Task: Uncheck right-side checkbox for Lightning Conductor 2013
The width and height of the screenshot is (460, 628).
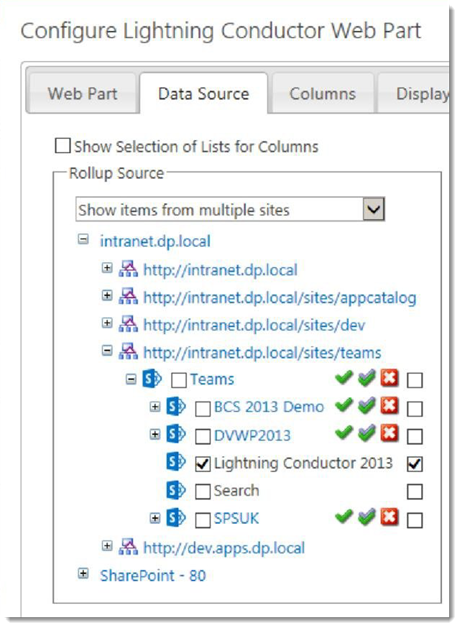Action: coord(414,464)
